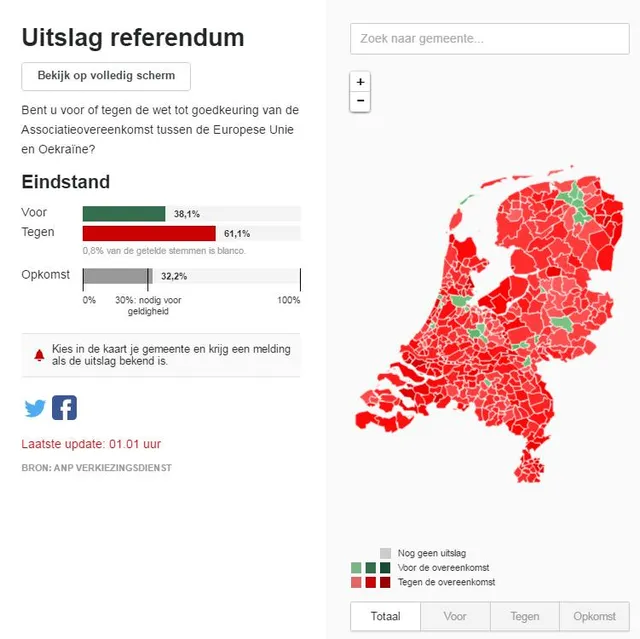640x639 pixels.
Task: Zoom out of the map with minus
Action: pyautogui.click(x=360, y=101)
